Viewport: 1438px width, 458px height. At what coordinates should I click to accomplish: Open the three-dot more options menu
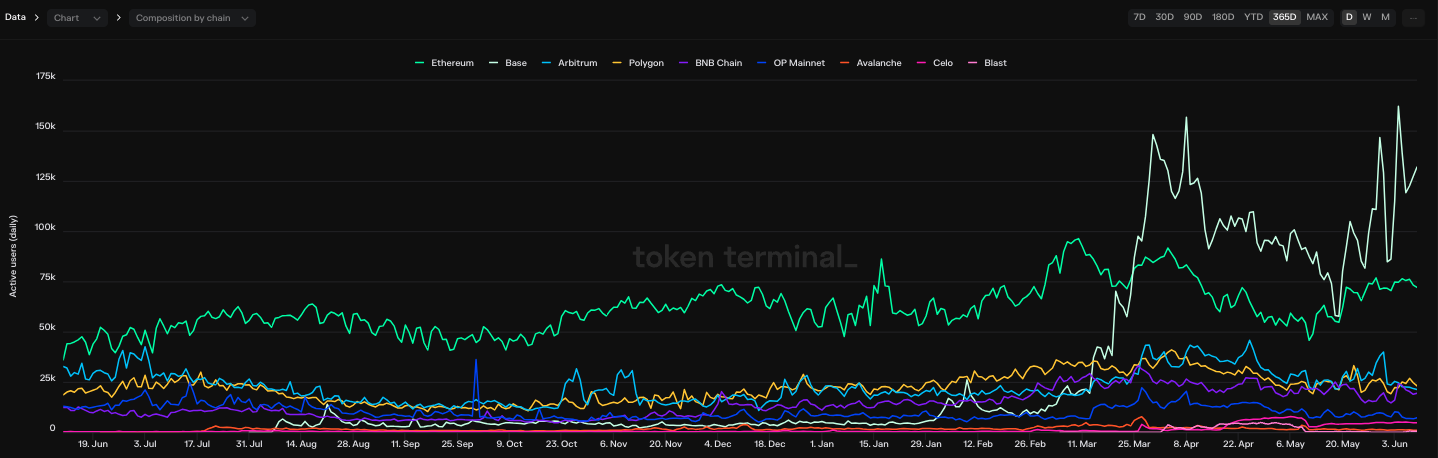[1412, 17]
